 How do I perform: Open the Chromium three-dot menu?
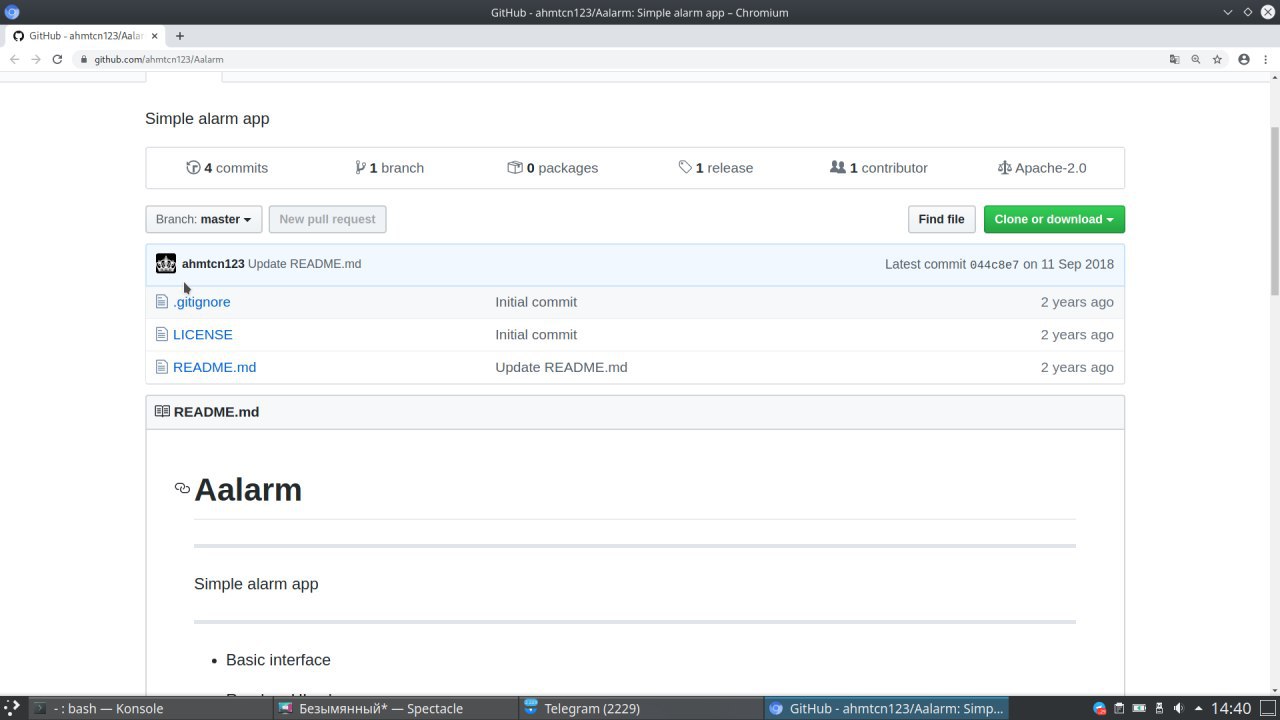coord(1265,59)
